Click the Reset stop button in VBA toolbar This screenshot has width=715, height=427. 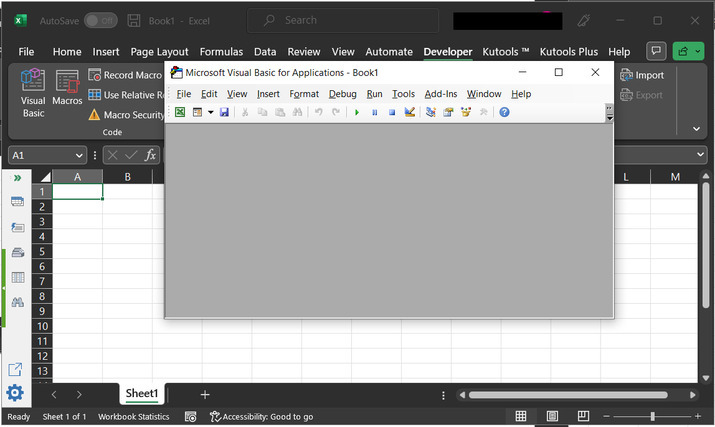coord(392,112)
